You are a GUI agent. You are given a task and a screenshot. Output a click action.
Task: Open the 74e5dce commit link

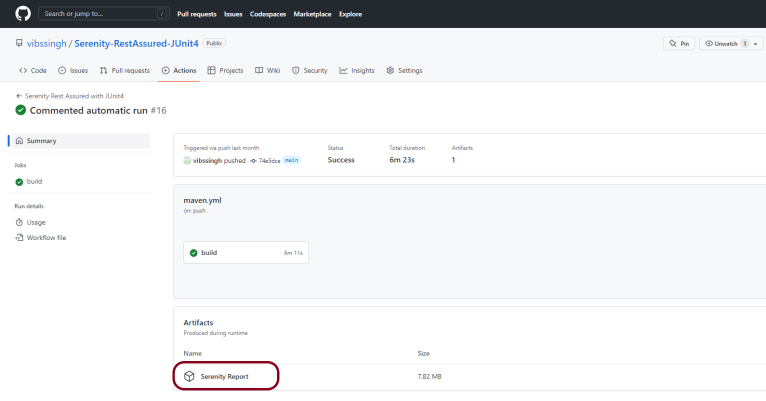click(x=269, y=160)
